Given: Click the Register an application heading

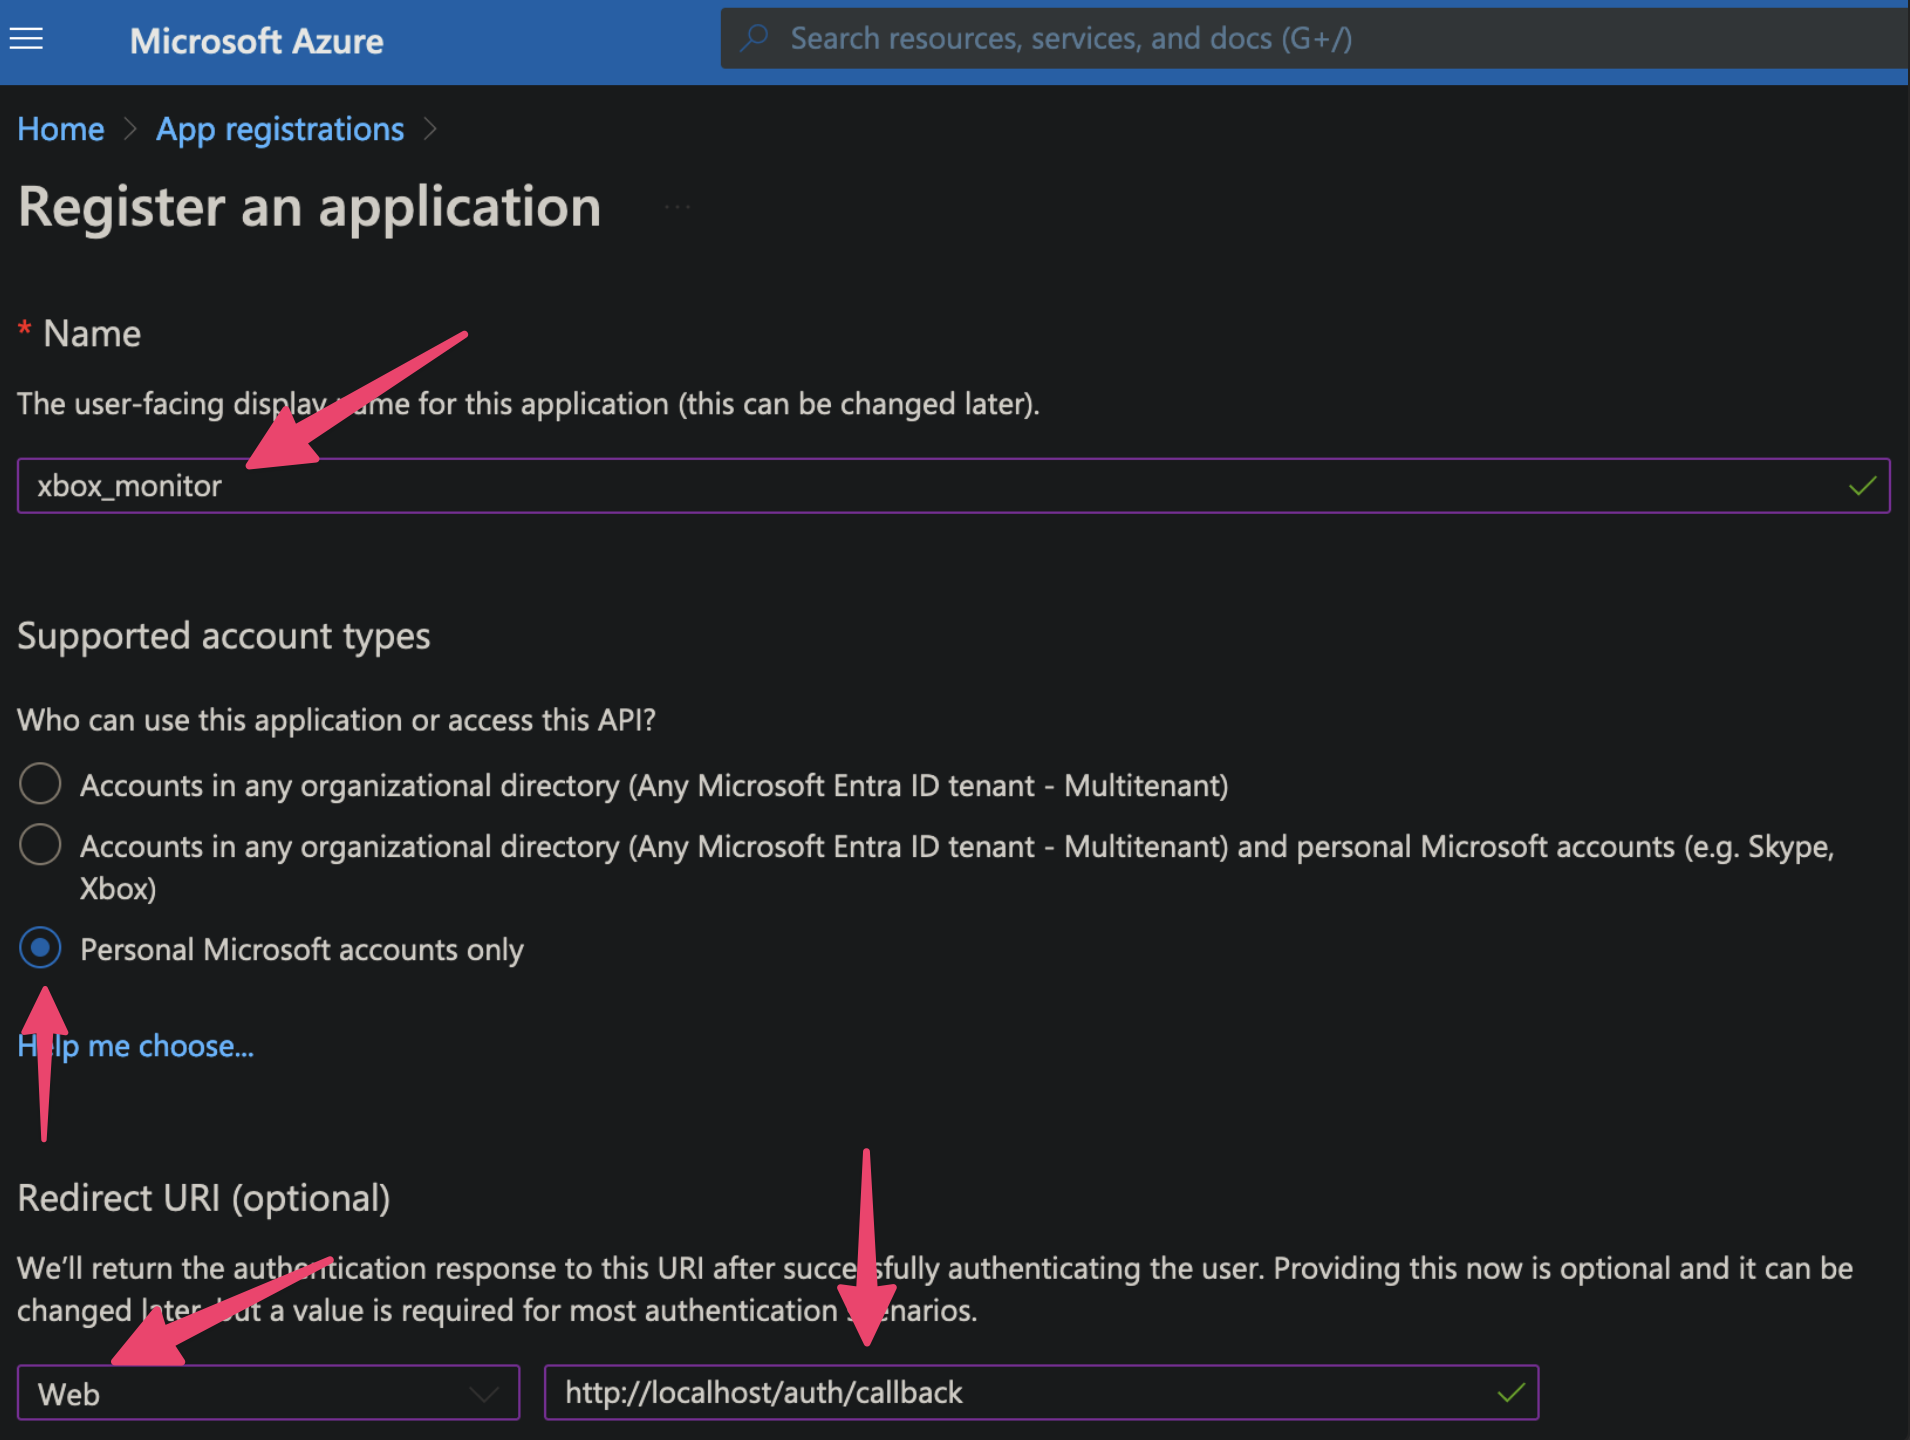Looking at the screenshot, I should click(x=310, y=207).
